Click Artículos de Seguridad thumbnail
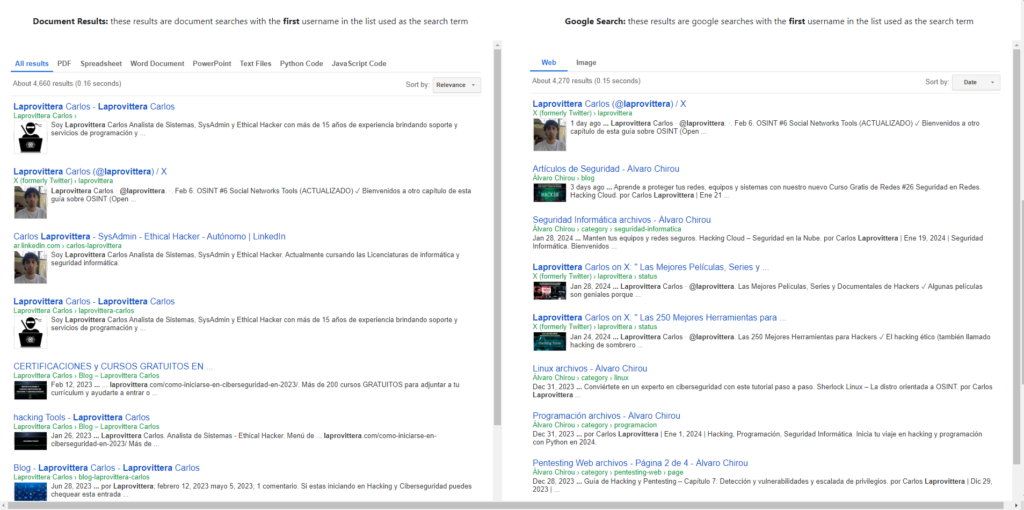Screen dimensions: 1024x510 [x=549, y=193]
